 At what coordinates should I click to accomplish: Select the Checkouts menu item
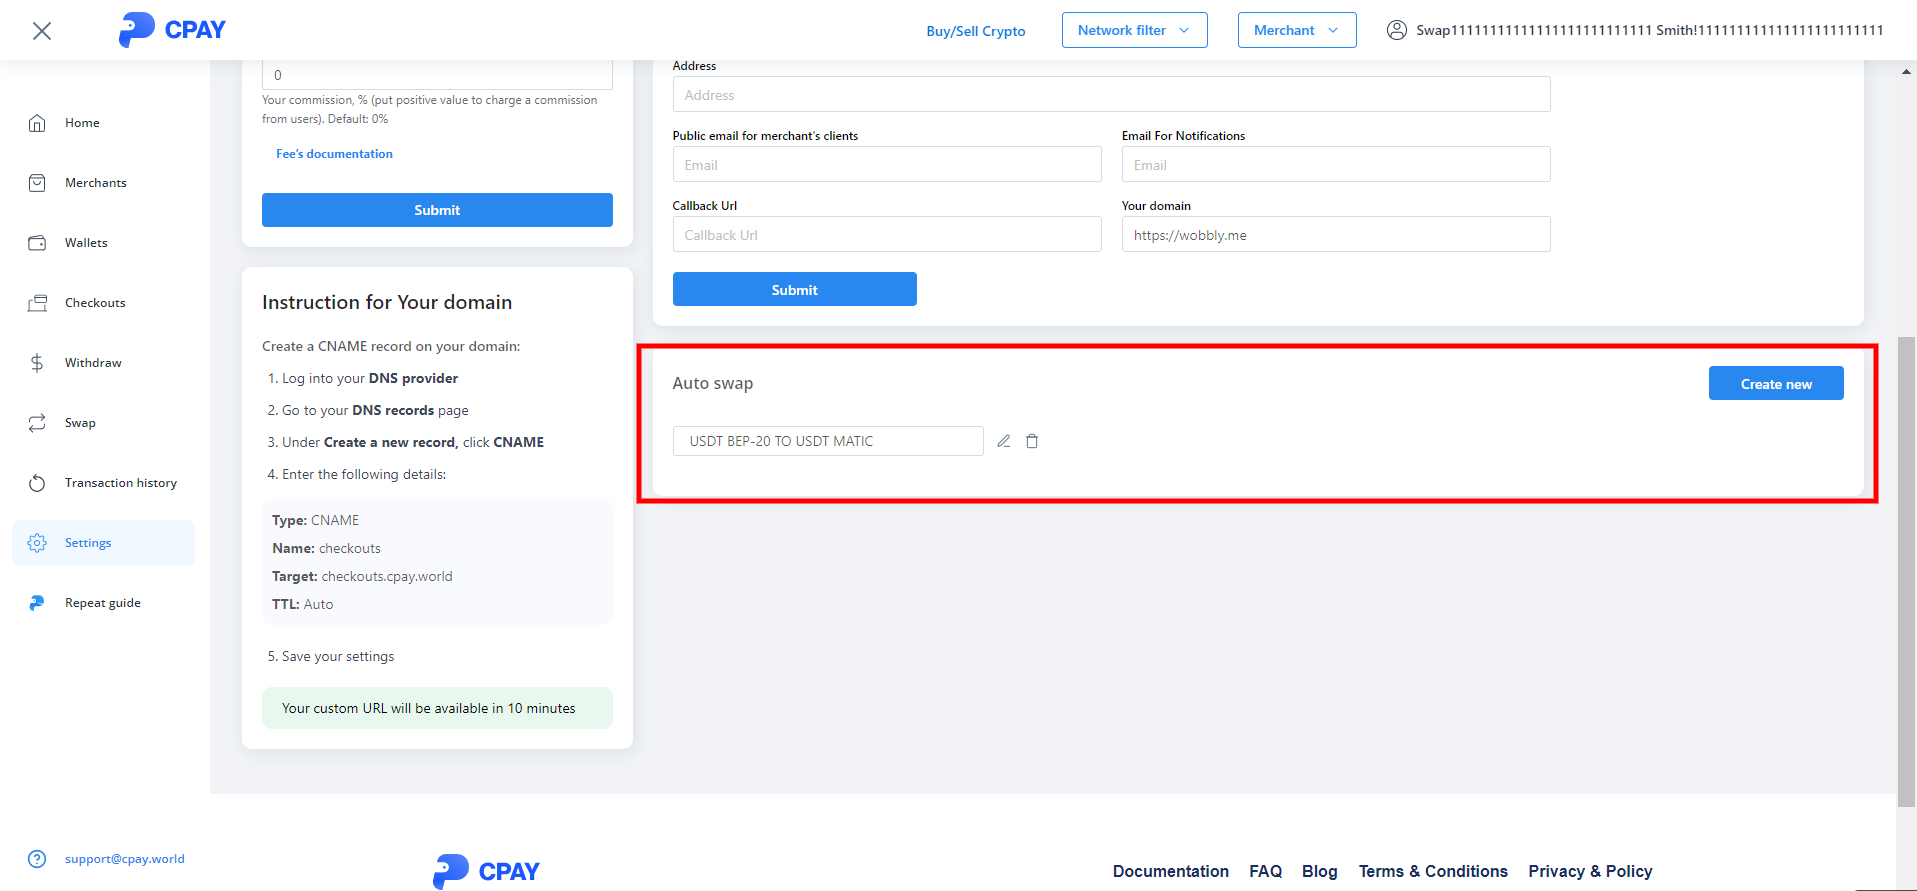[x=95, y=303]
